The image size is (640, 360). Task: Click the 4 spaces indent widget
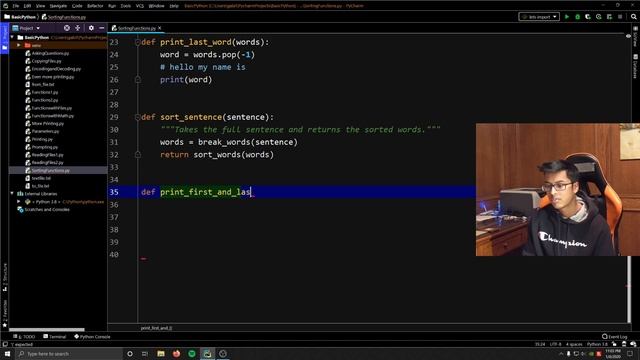(x=574, y=344)
